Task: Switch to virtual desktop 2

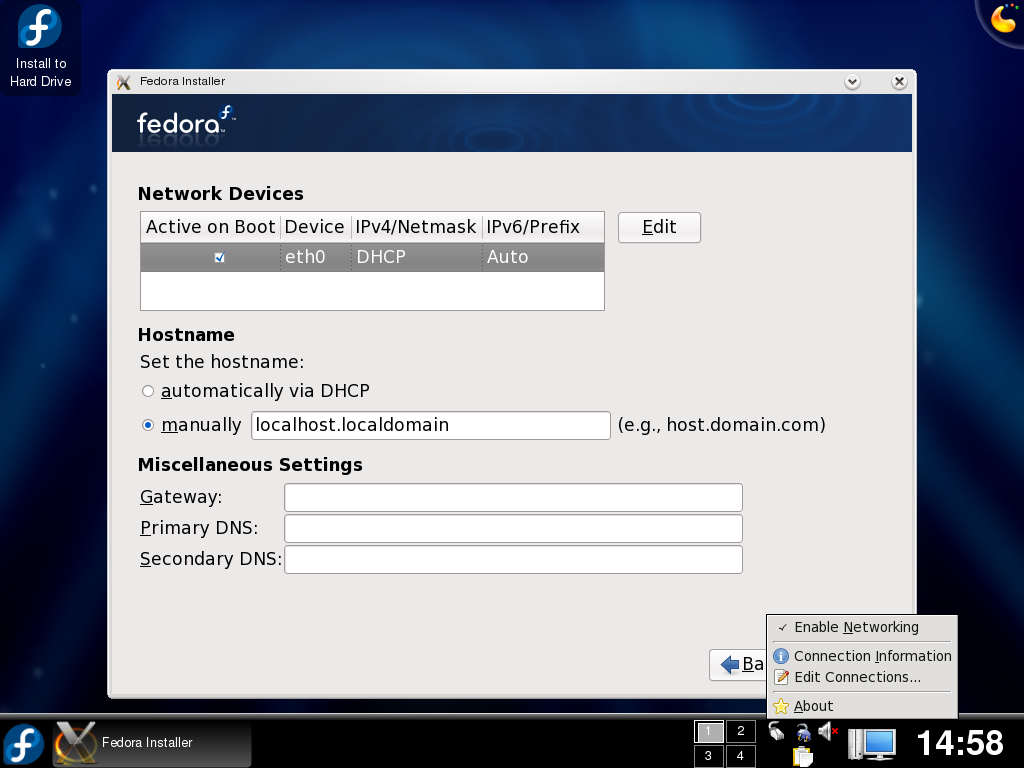Action: [741, 731]
